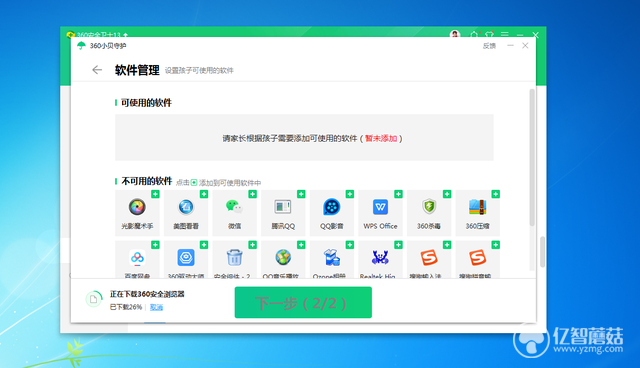
Task: Click the 已下载26% progress text
Action: pyautogui.click(x=126, y=307)
